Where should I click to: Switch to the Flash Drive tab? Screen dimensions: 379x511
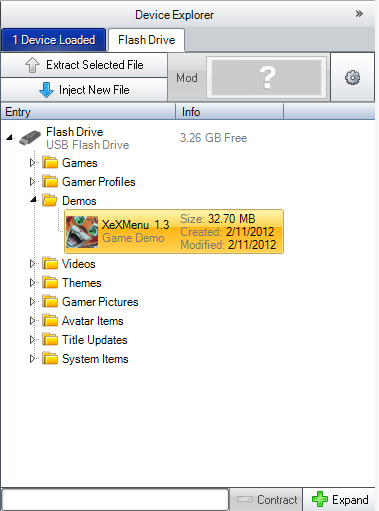147,40
